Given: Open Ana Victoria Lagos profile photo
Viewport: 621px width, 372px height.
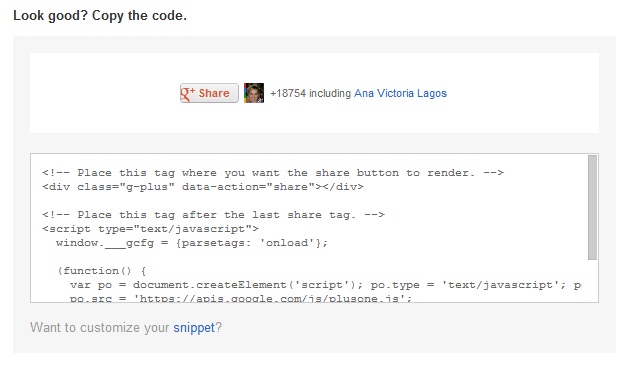Looking at the screenshot, I should point(254,93).
